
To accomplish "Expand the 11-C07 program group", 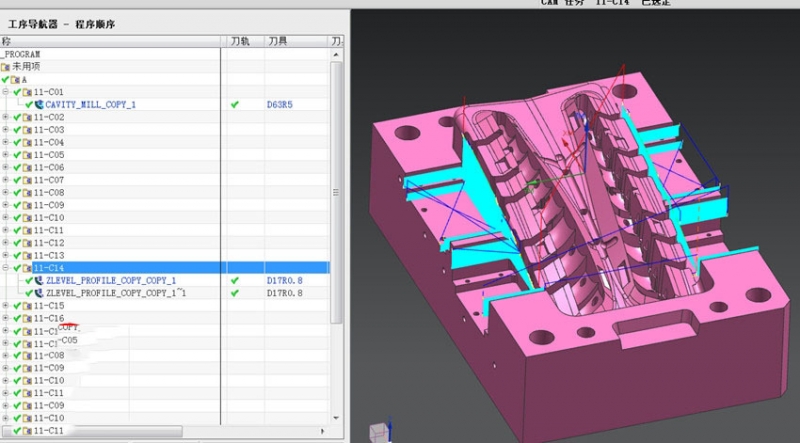I will click(6, 180).
